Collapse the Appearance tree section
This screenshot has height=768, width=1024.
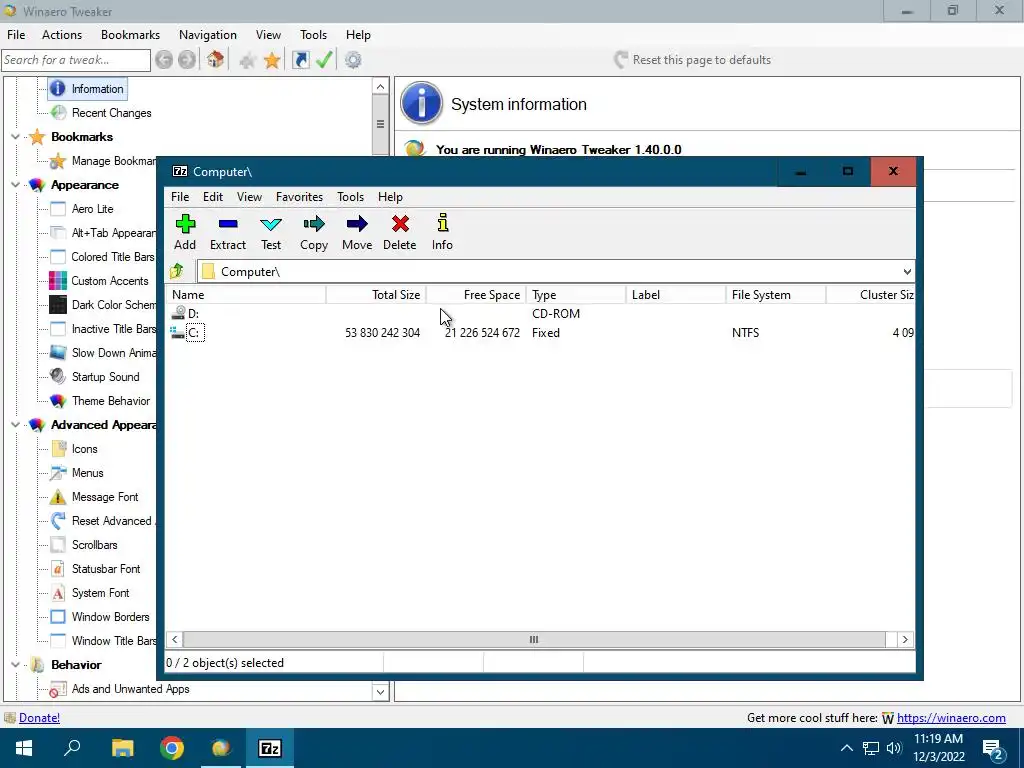(x=15, y=185)
